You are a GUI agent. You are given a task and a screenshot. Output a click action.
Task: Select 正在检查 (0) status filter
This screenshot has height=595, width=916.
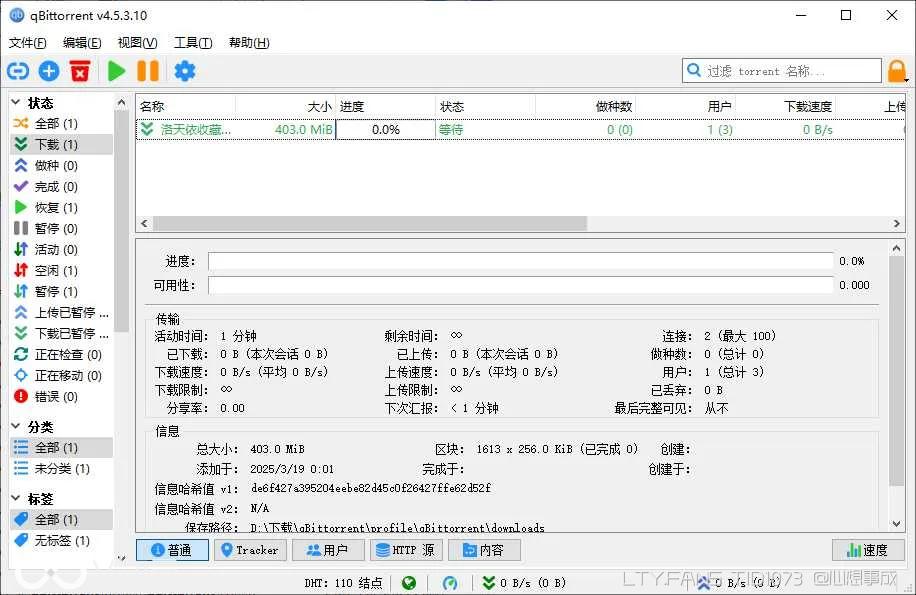coord(61,354)
